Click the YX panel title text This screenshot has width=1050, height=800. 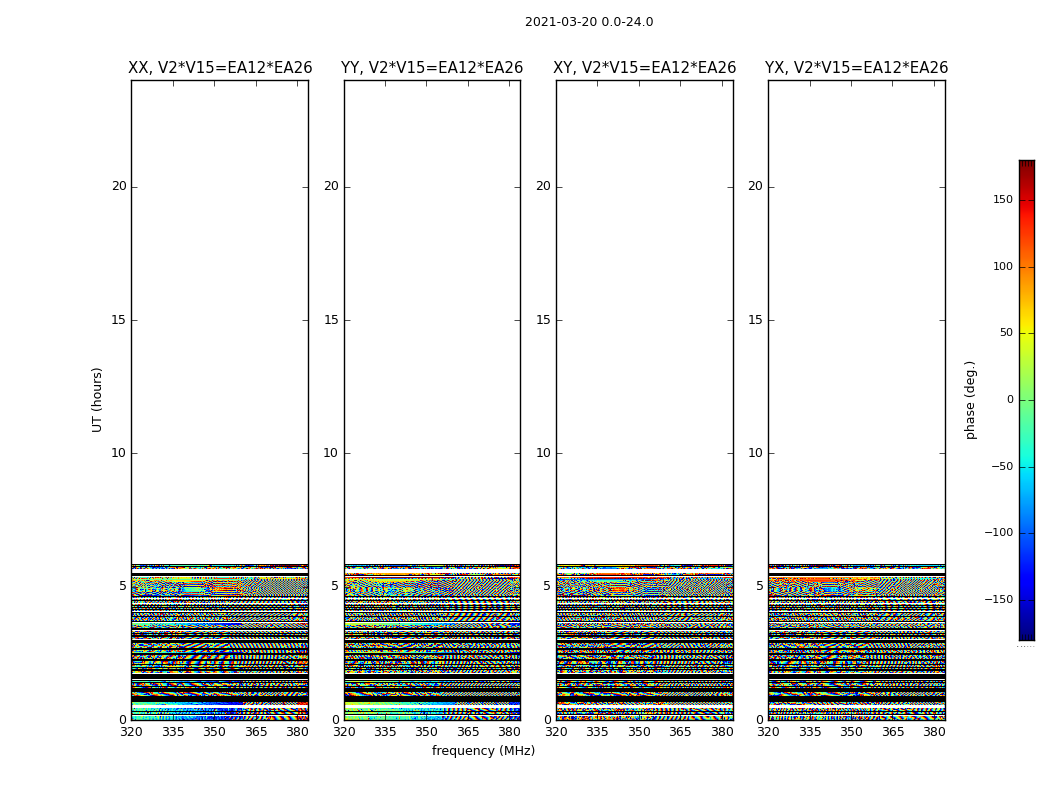pos(856,68)
